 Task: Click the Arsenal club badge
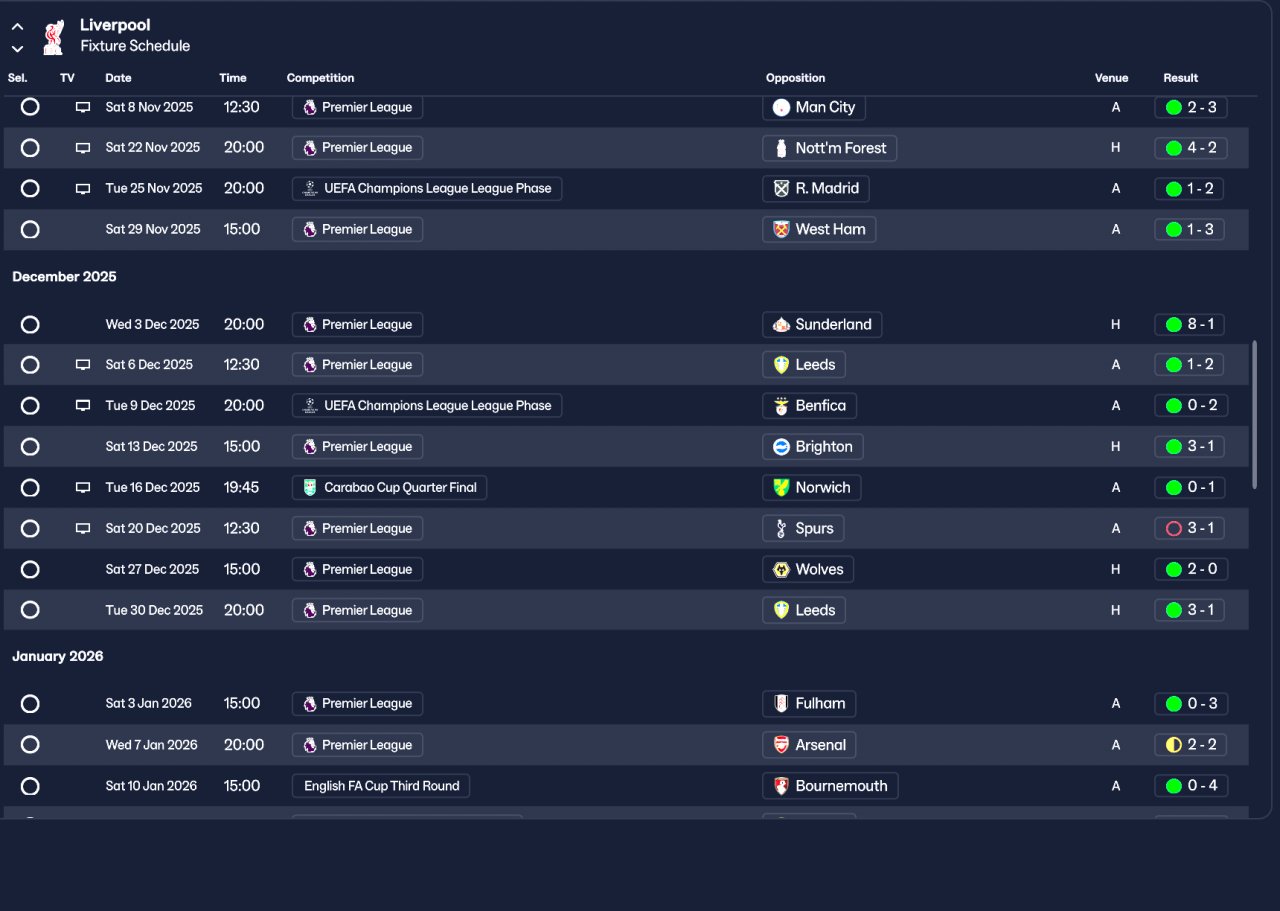coord(782,745)
